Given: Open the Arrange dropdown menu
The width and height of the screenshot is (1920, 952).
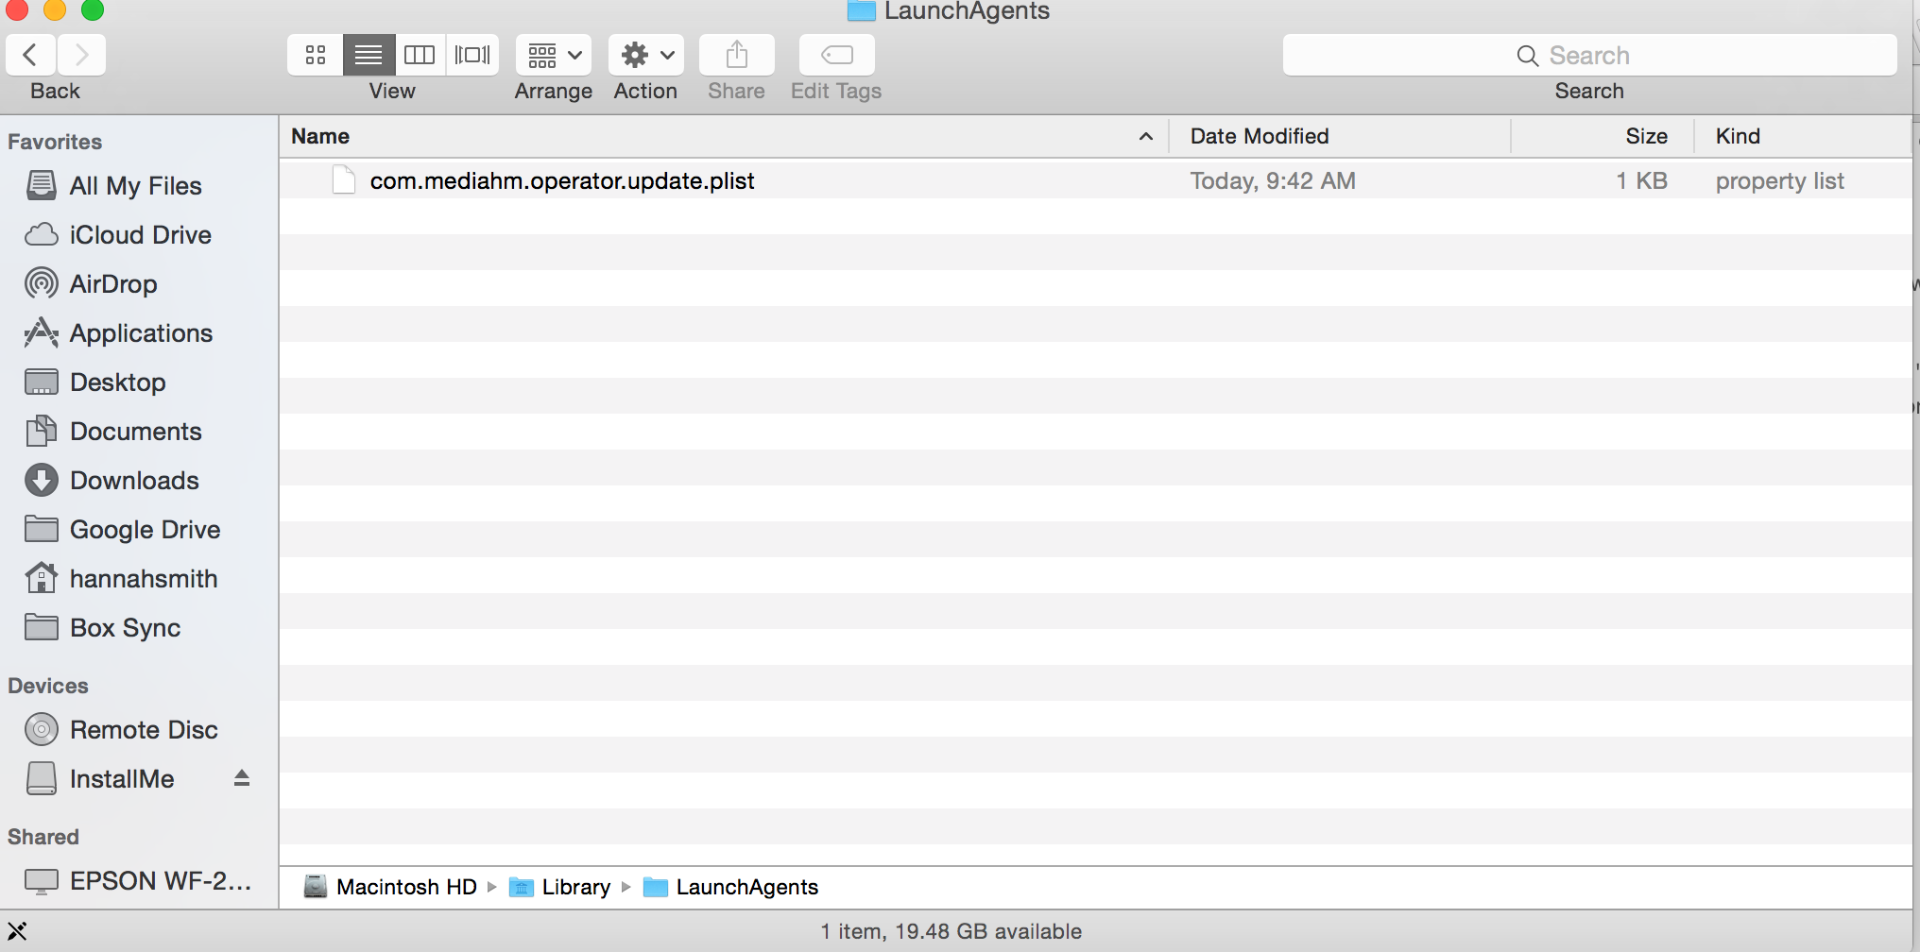Looking at the screenshot, I should point(552,54).
